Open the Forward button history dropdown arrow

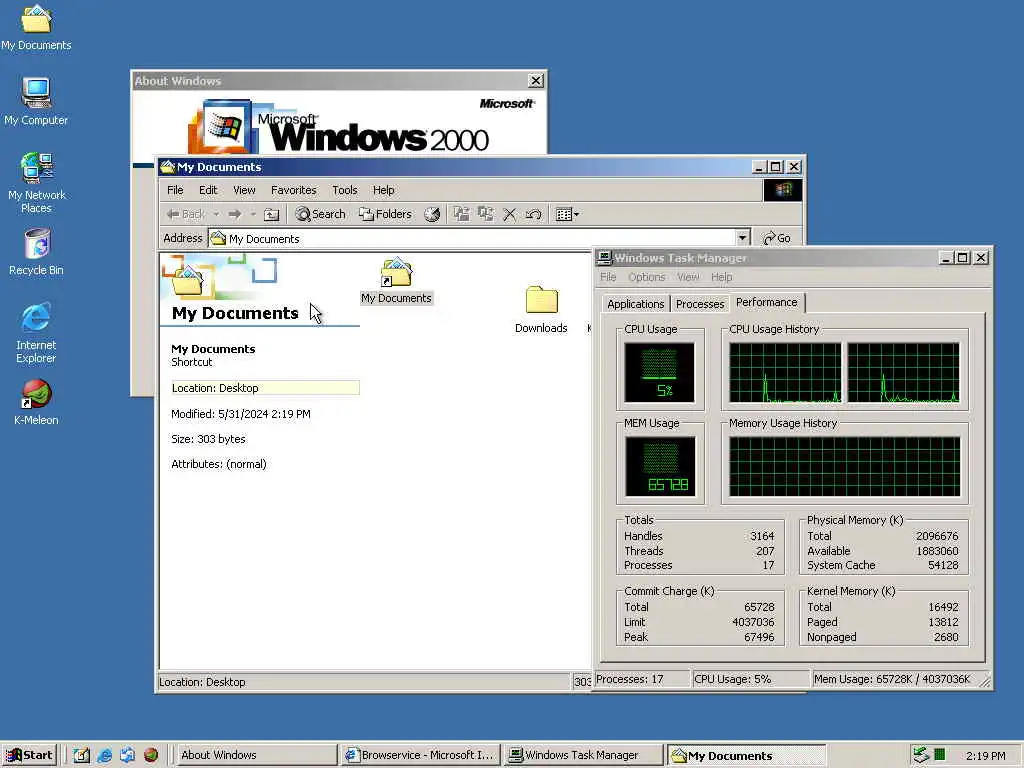click(253, 214)
